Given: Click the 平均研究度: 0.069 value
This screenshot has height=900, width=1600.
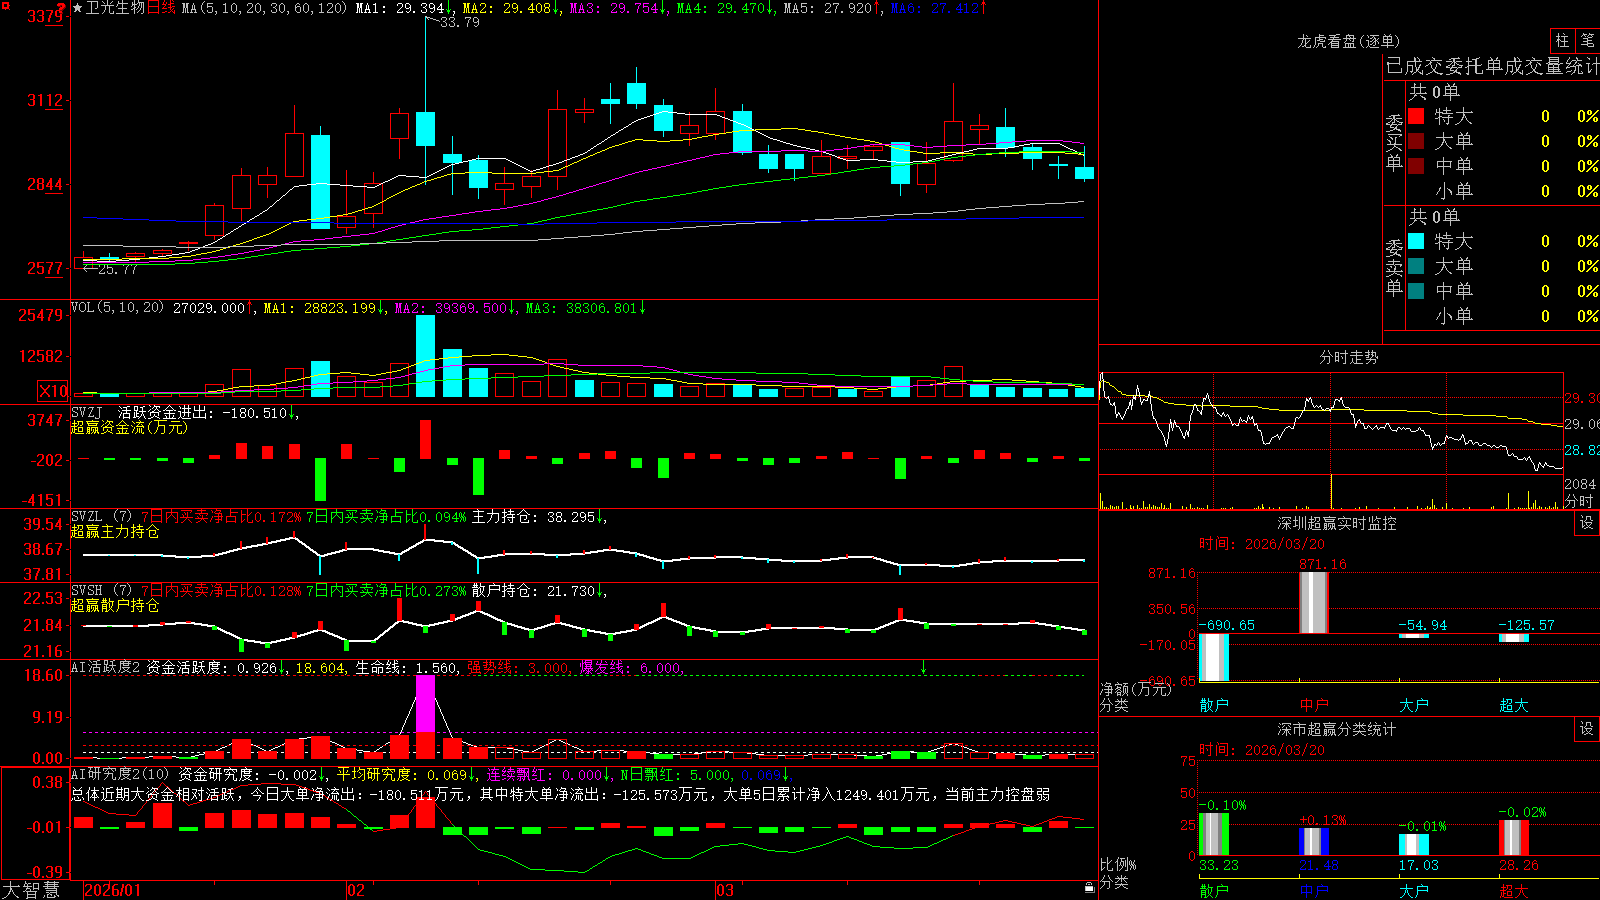Looking at the screenshot, I should point(403,775).
